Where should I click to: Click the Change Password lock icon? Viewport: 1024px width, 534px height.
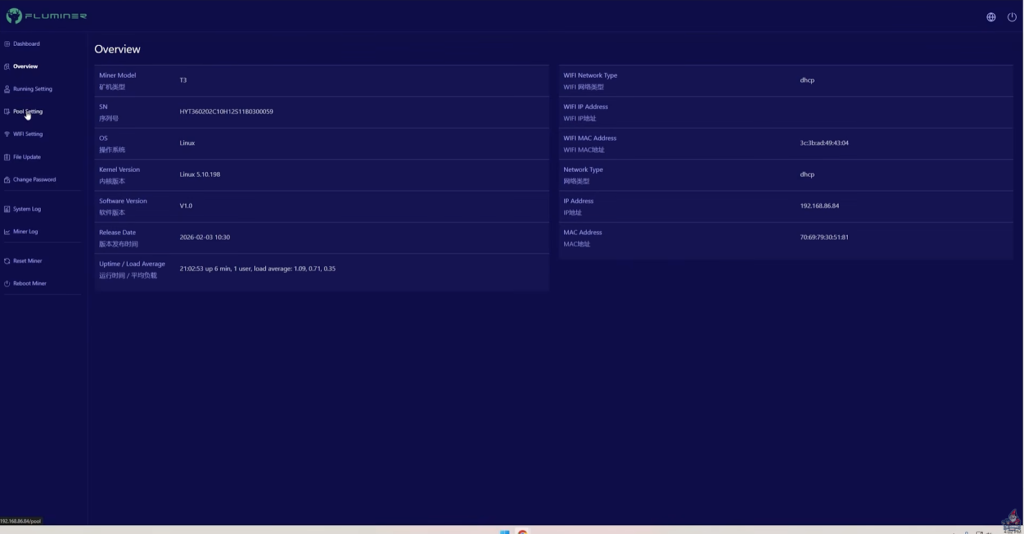tap(7, 180)
